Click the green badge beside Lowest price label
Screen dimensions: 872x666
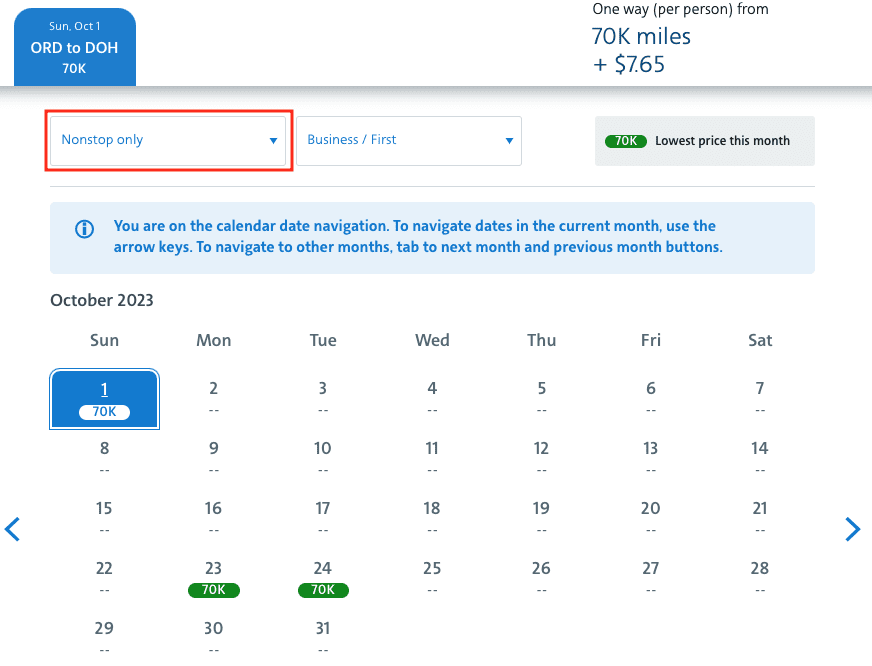(625, 141)
